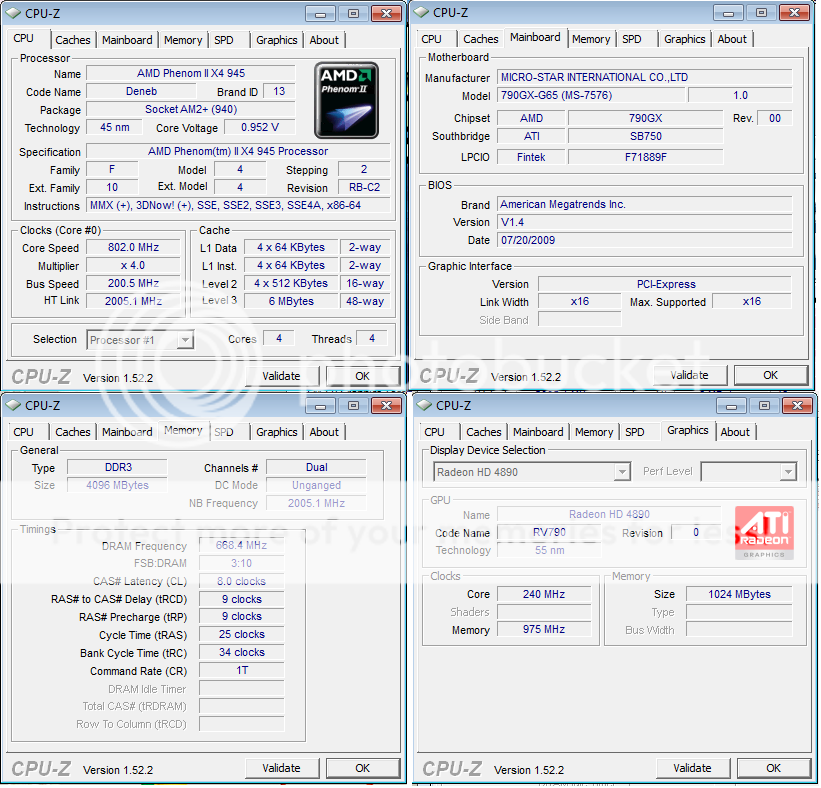Click the package value "Socket AM2+ (940)"
This screenshot has width=821, height=788.
coord(191,109)
